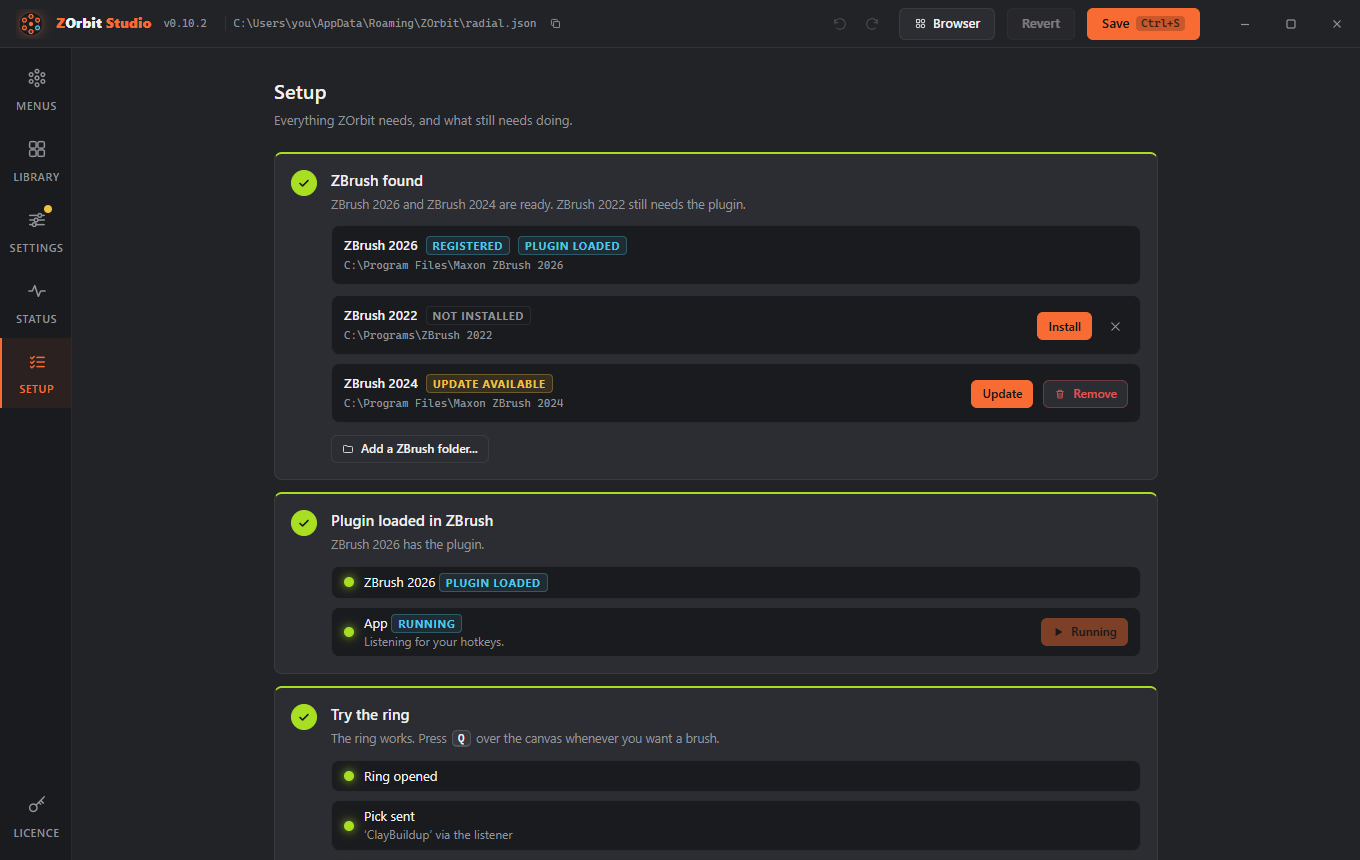Select the Maxon ZBrush 2026 path text
This screenshot has height=860, width=1360.
pyautogui.click(x=454, y=266)
